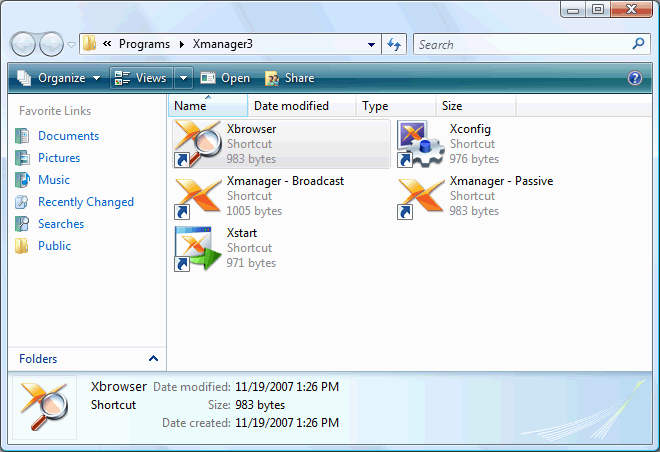660x452 pixels.
Task: Click the Xconfig file name text
Action: 470,129
